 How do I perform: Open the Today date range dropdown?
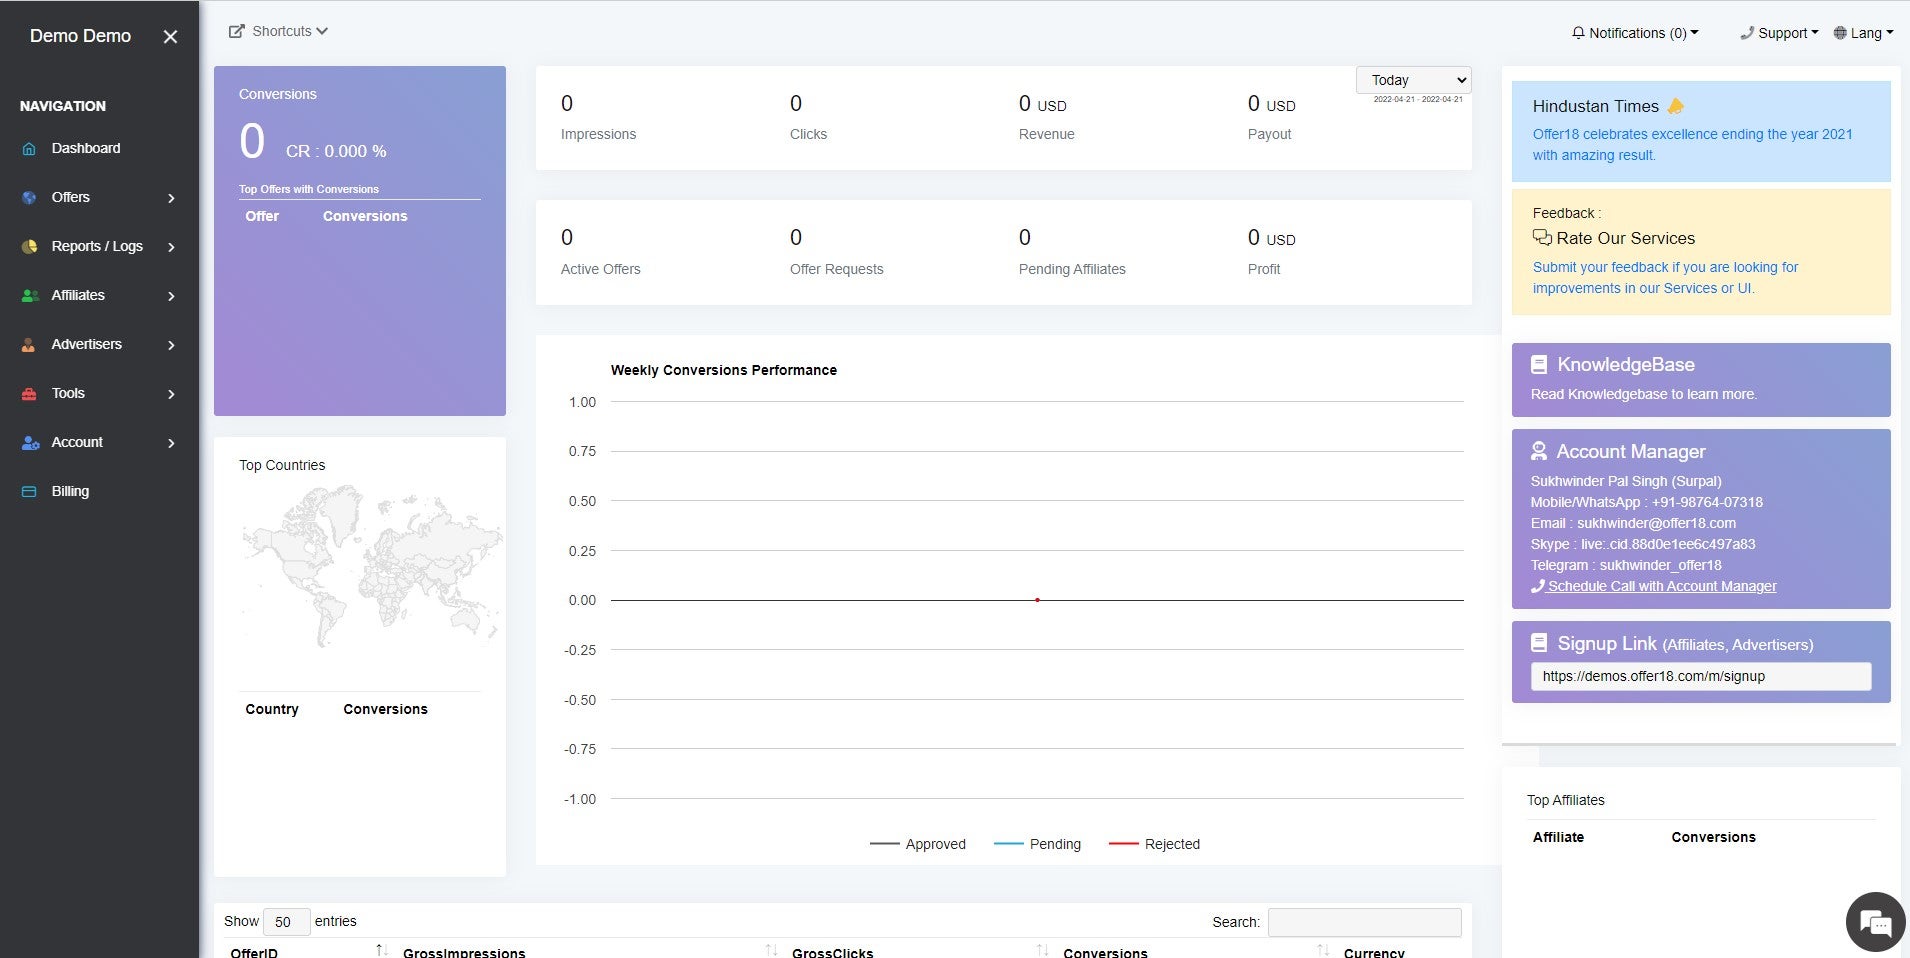pos(1413,80)
